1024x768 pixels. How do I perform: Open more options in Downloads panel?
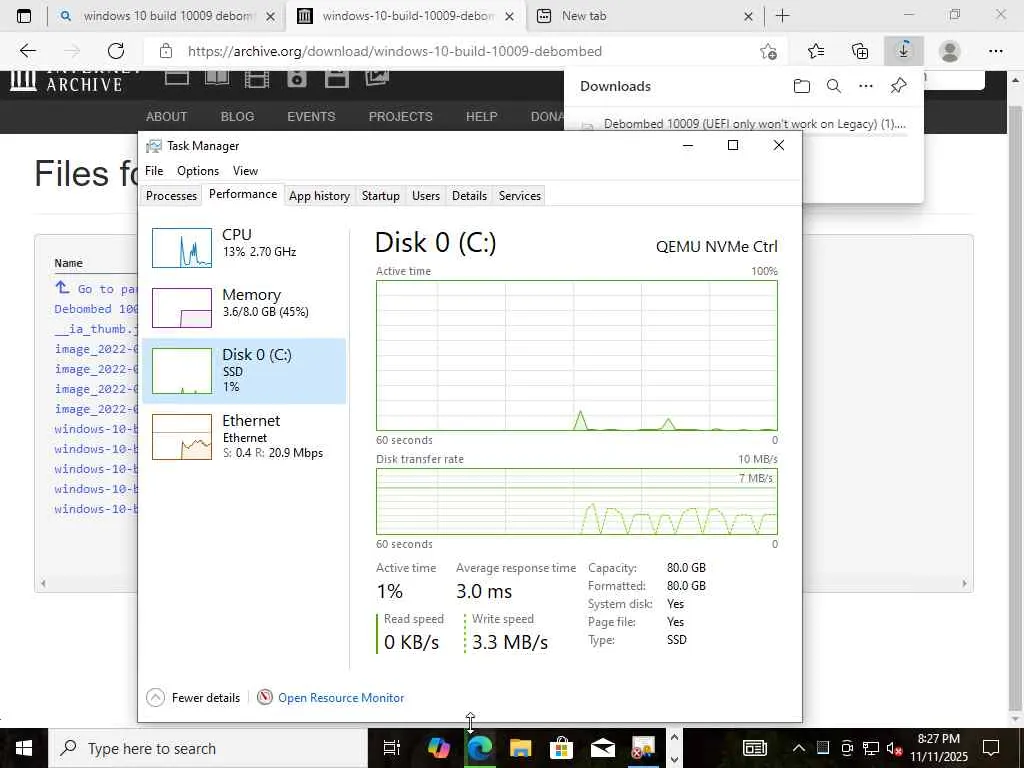(x=865, y=86)
